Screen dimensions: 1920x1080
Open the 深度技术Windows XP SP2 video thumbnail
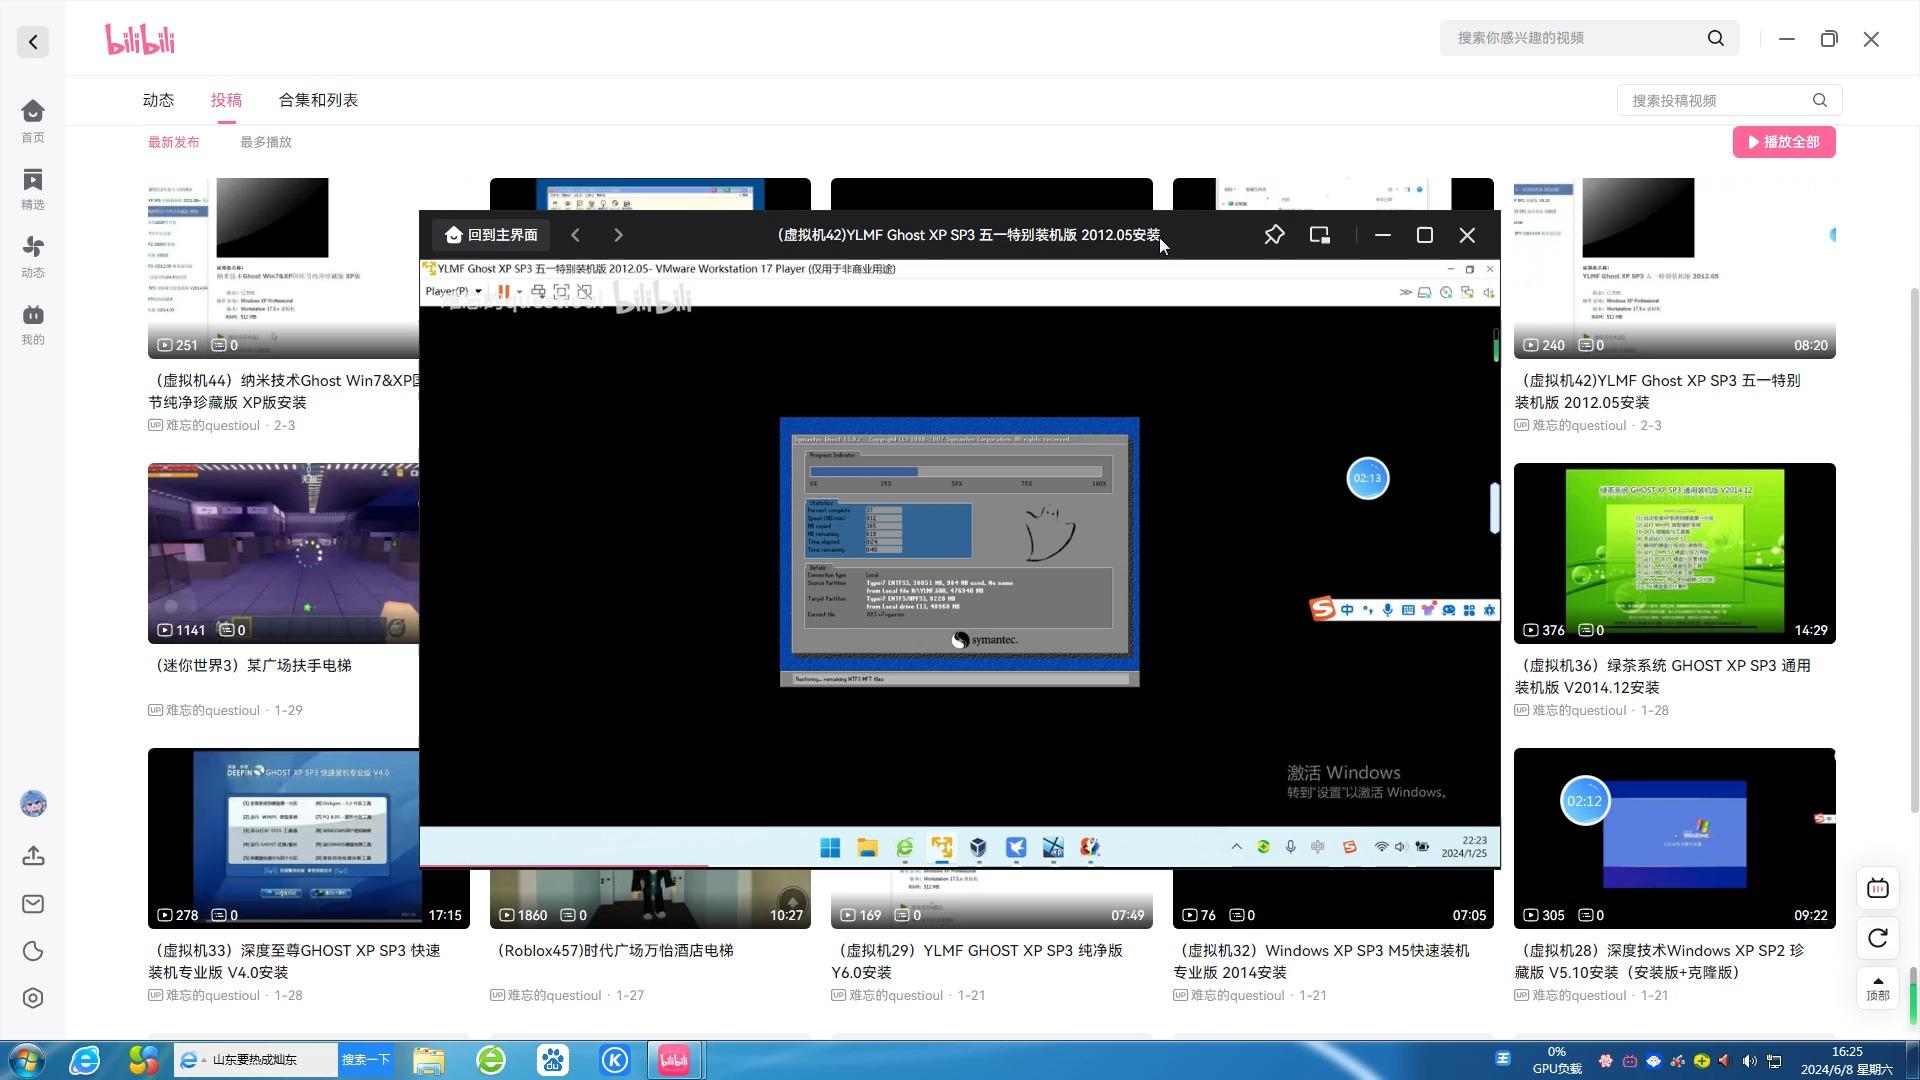click(1675, 838)
